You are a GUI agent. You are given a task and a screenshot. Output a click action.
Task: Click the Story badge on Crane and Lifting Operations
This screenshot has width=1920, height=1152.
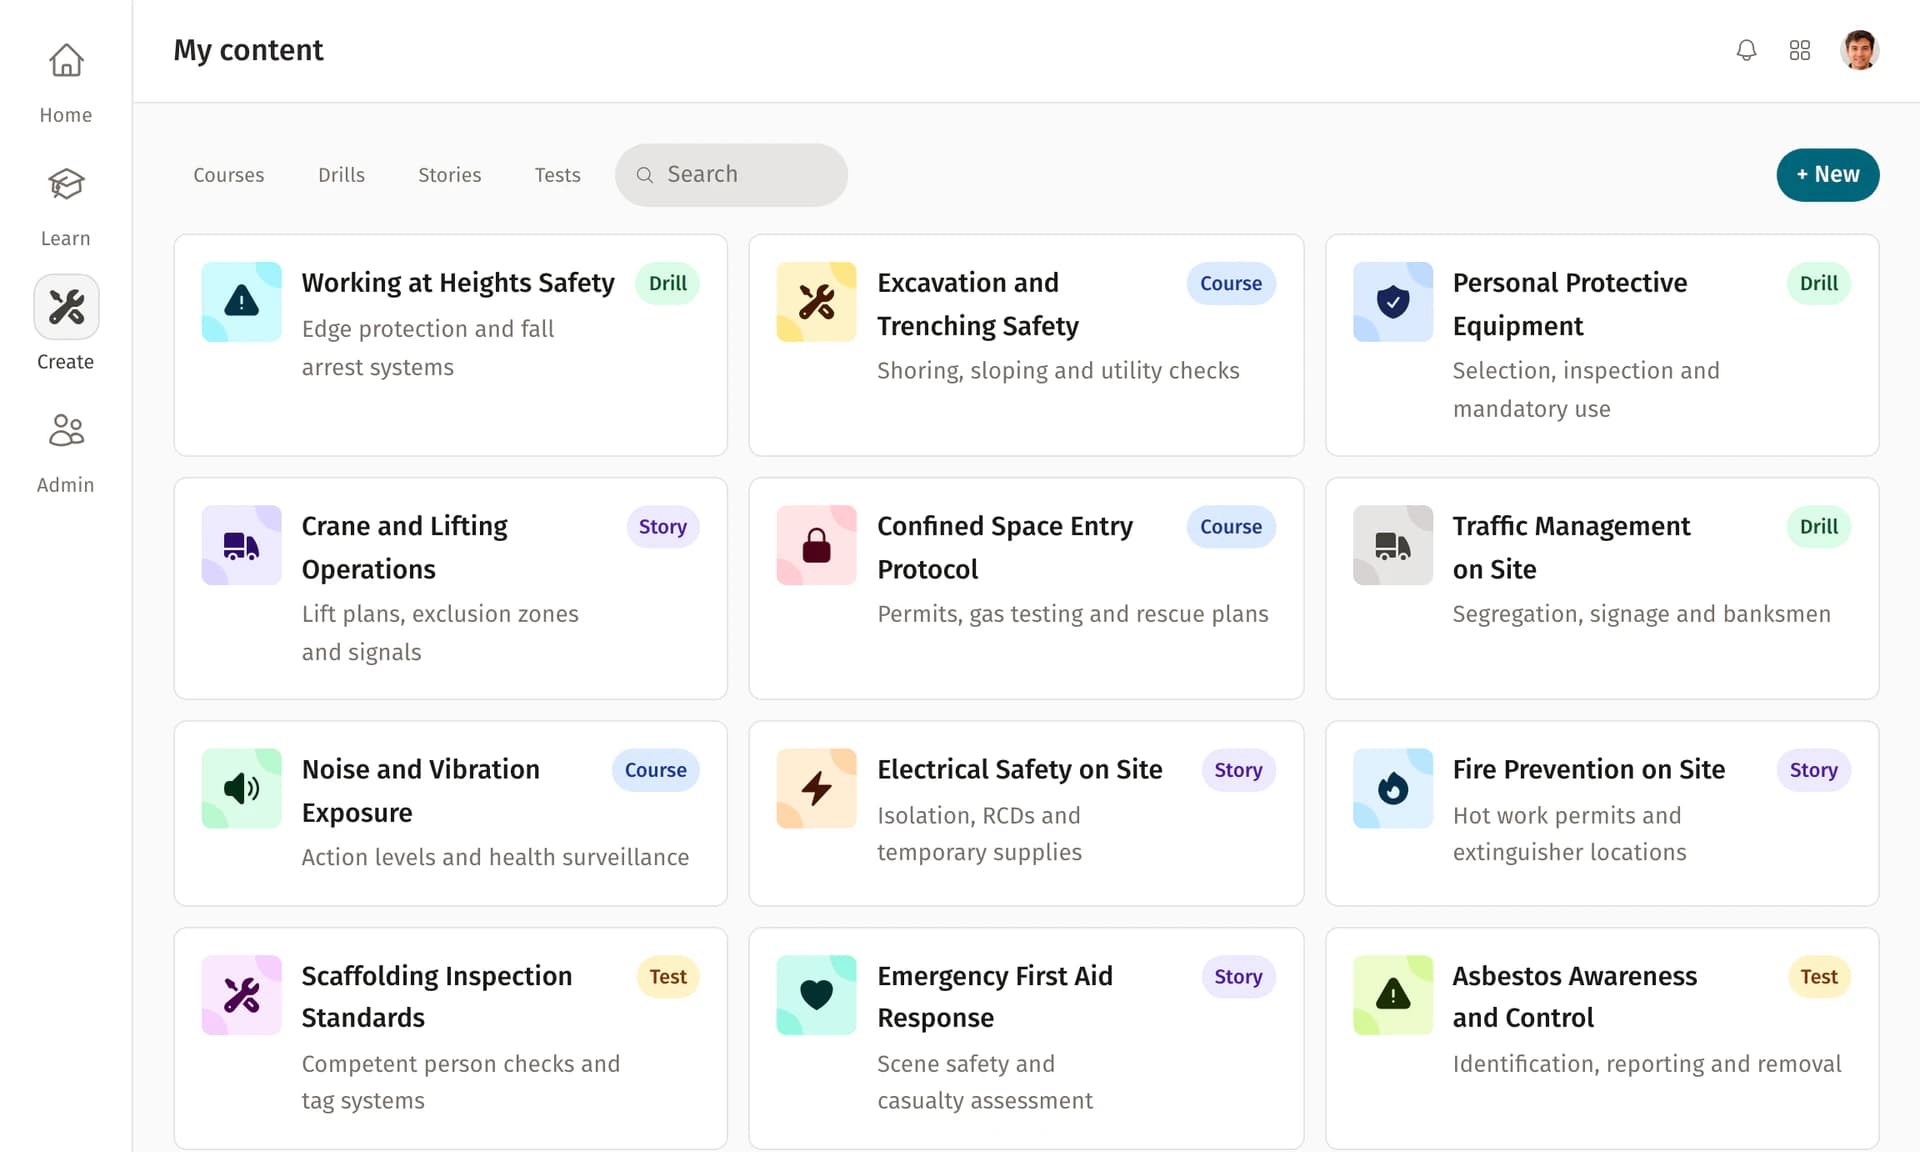tap(662, 526)
